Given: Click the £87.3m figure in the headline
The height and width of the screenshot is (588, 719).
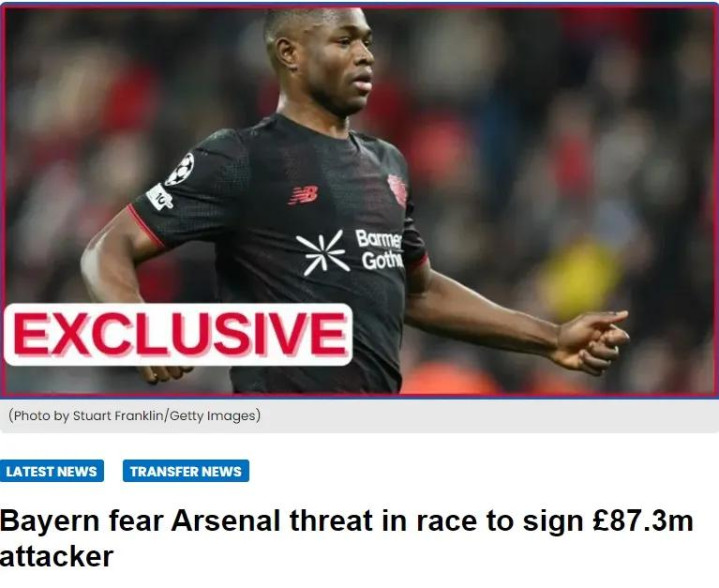Looking at the screenshot, I should point(643,521).
